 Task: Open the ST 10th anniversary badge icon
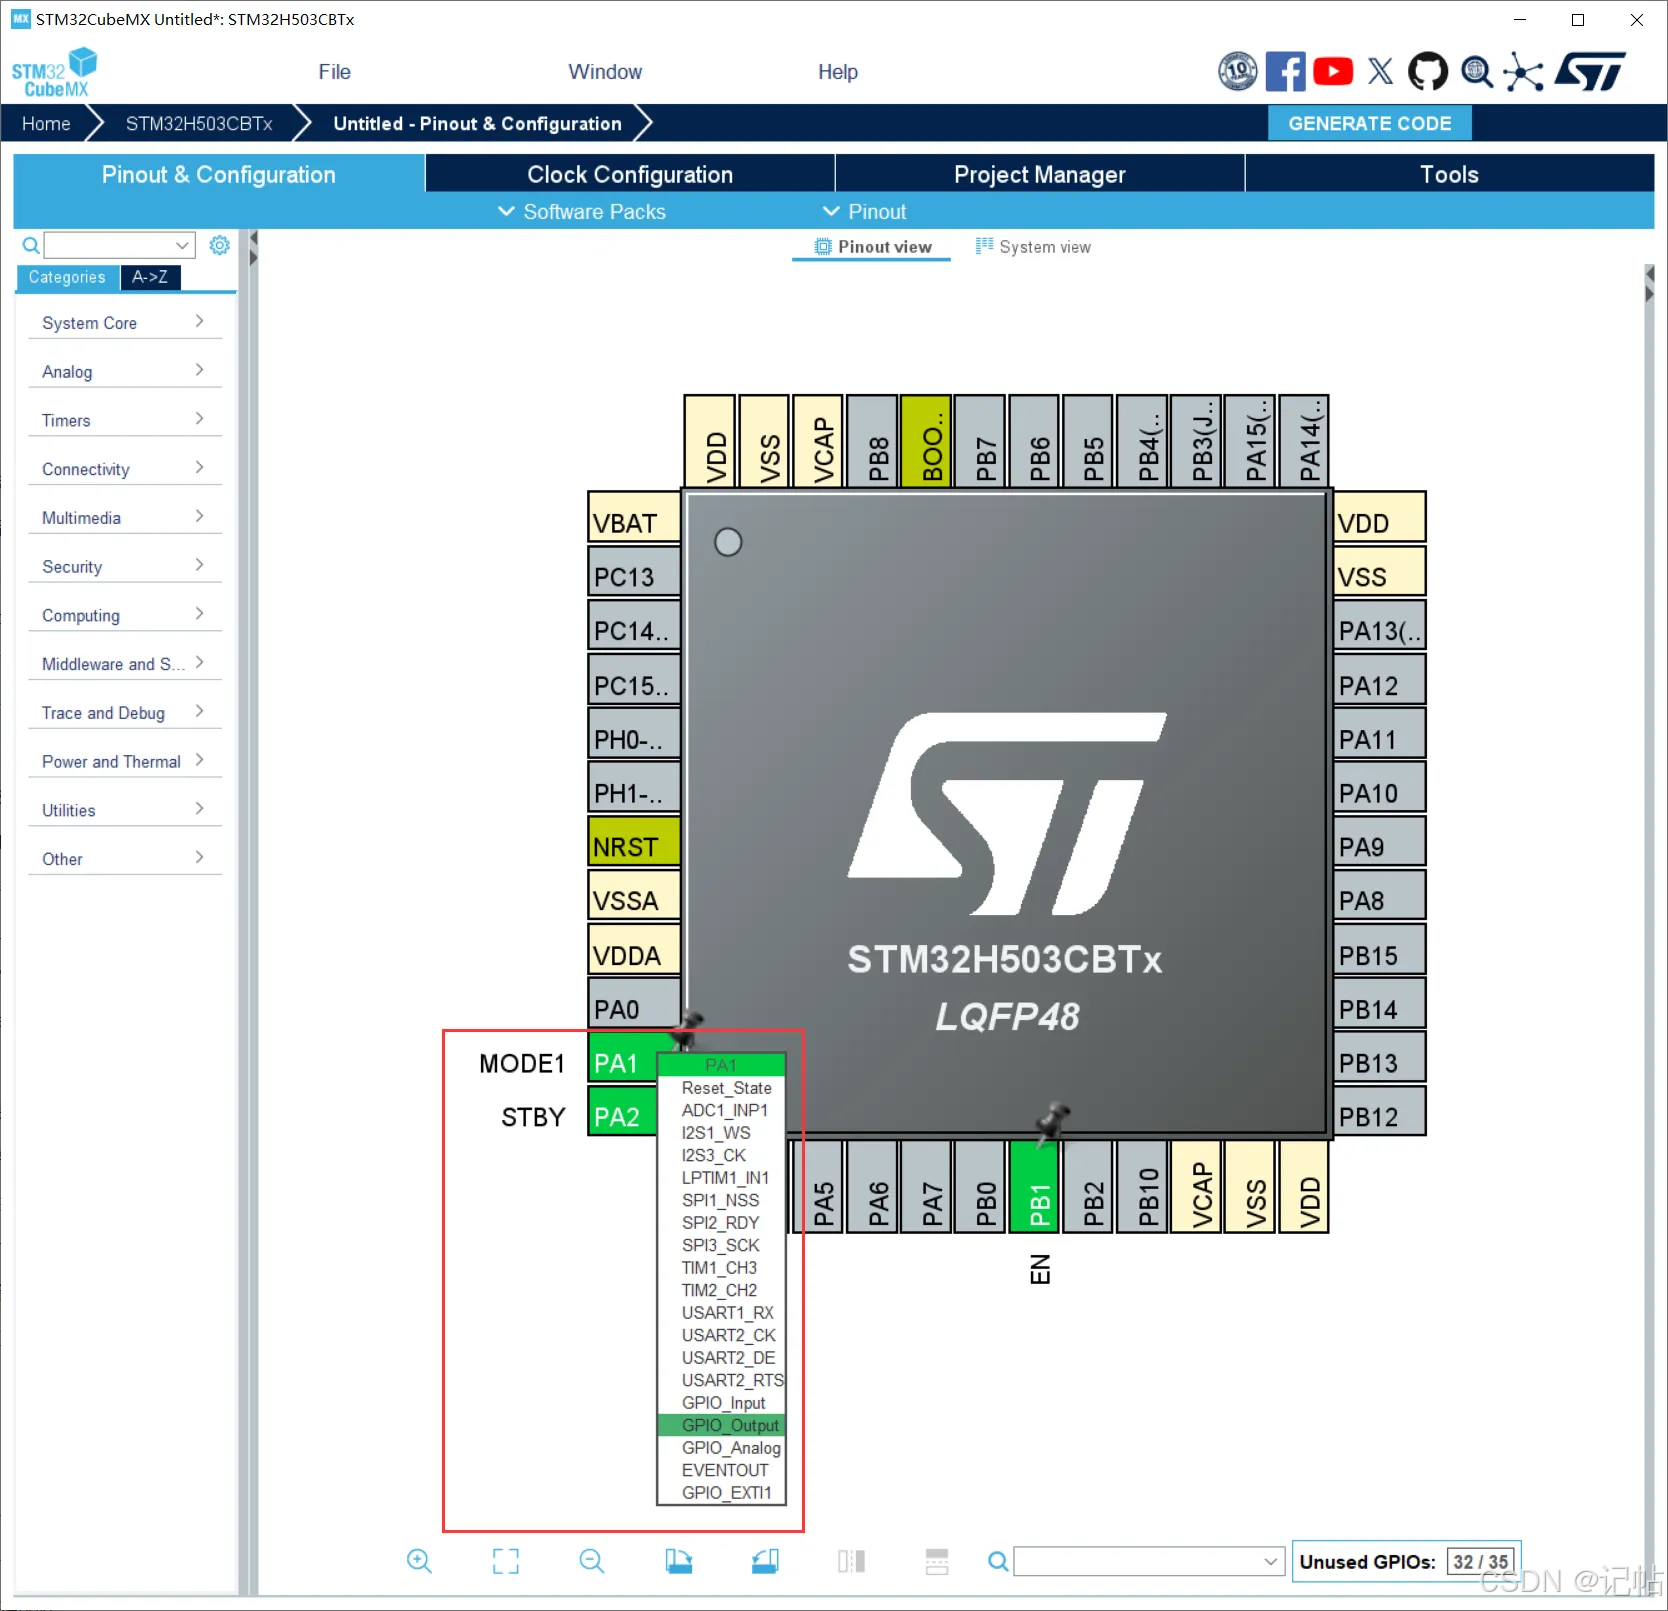click(1238, 71)
